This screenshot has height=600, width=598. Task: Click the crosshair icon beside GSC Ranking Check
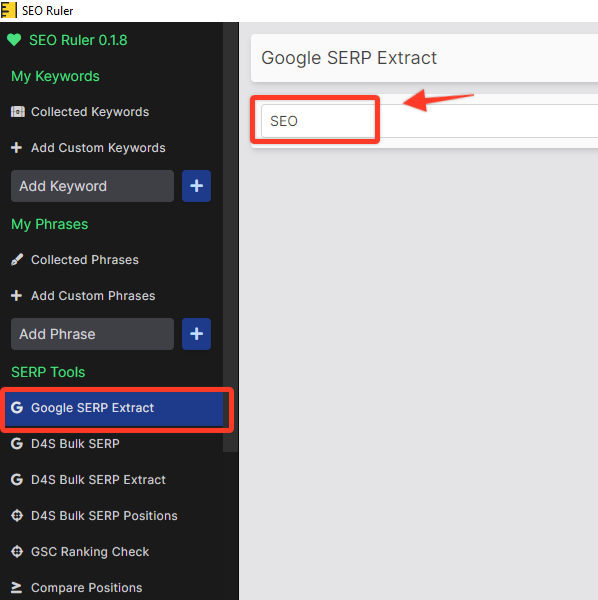click(17, 552)
